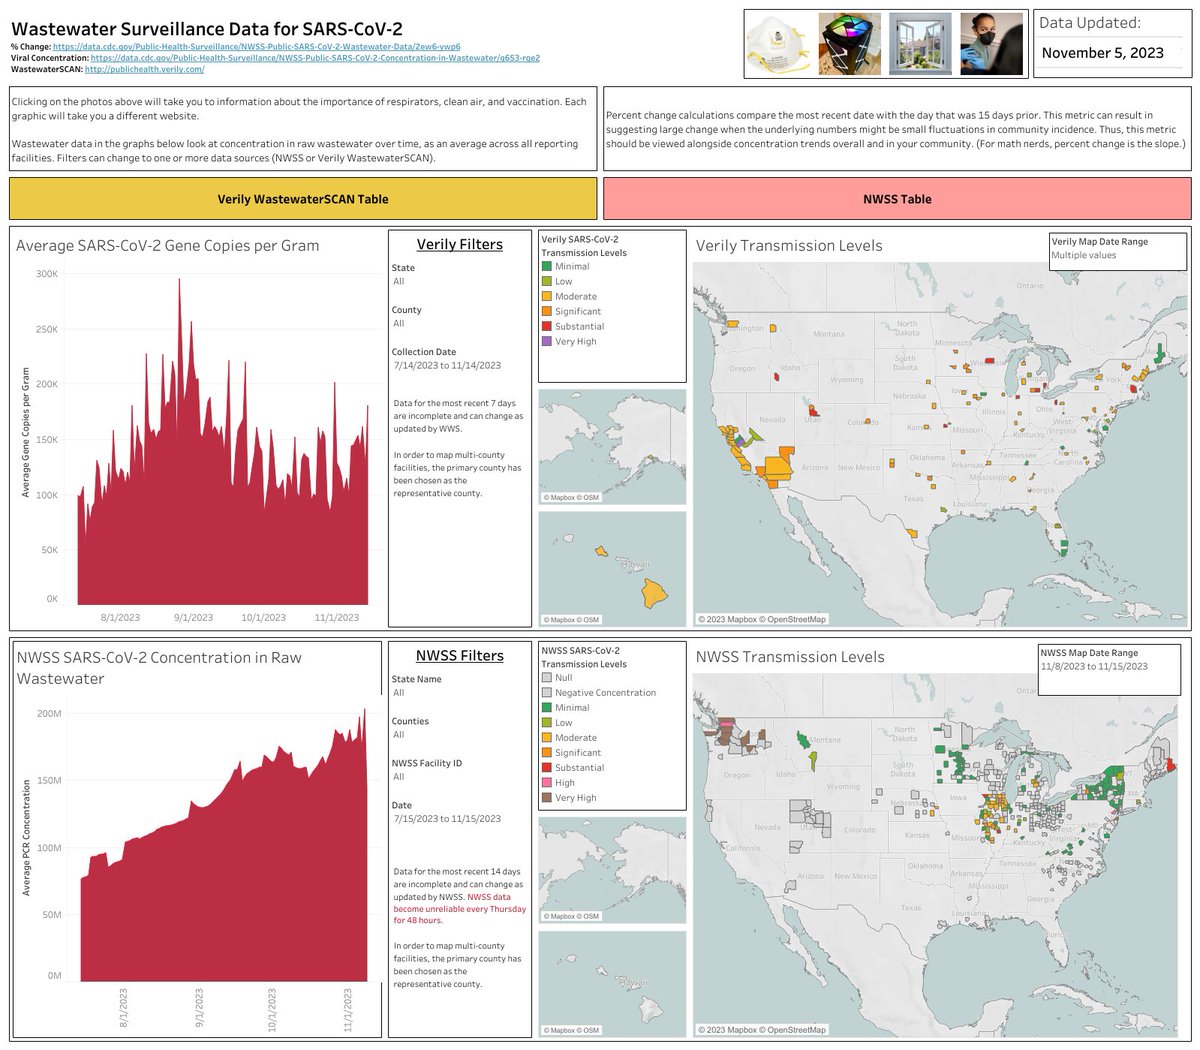The width and height of the screenshot is (1200, 1050).
Task: Click the 200M axis label on NWSS chart
Action: click(x=49, y=713)
